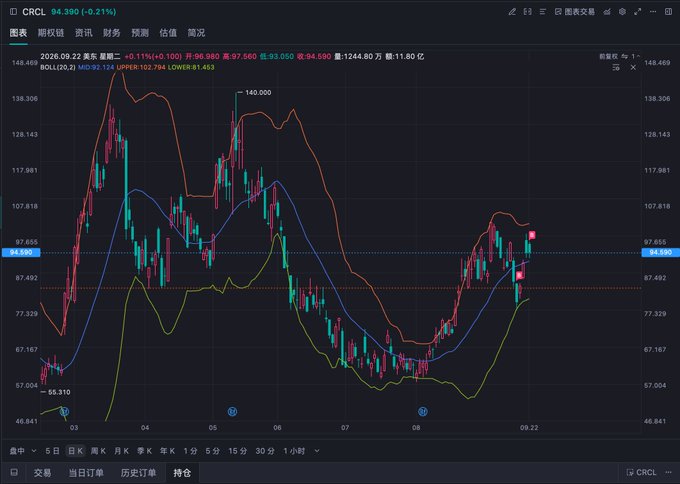This screenshot has width=680, height=484.
Task: Open 前复权 price adjustment option
Action: [x=608, y=56]
